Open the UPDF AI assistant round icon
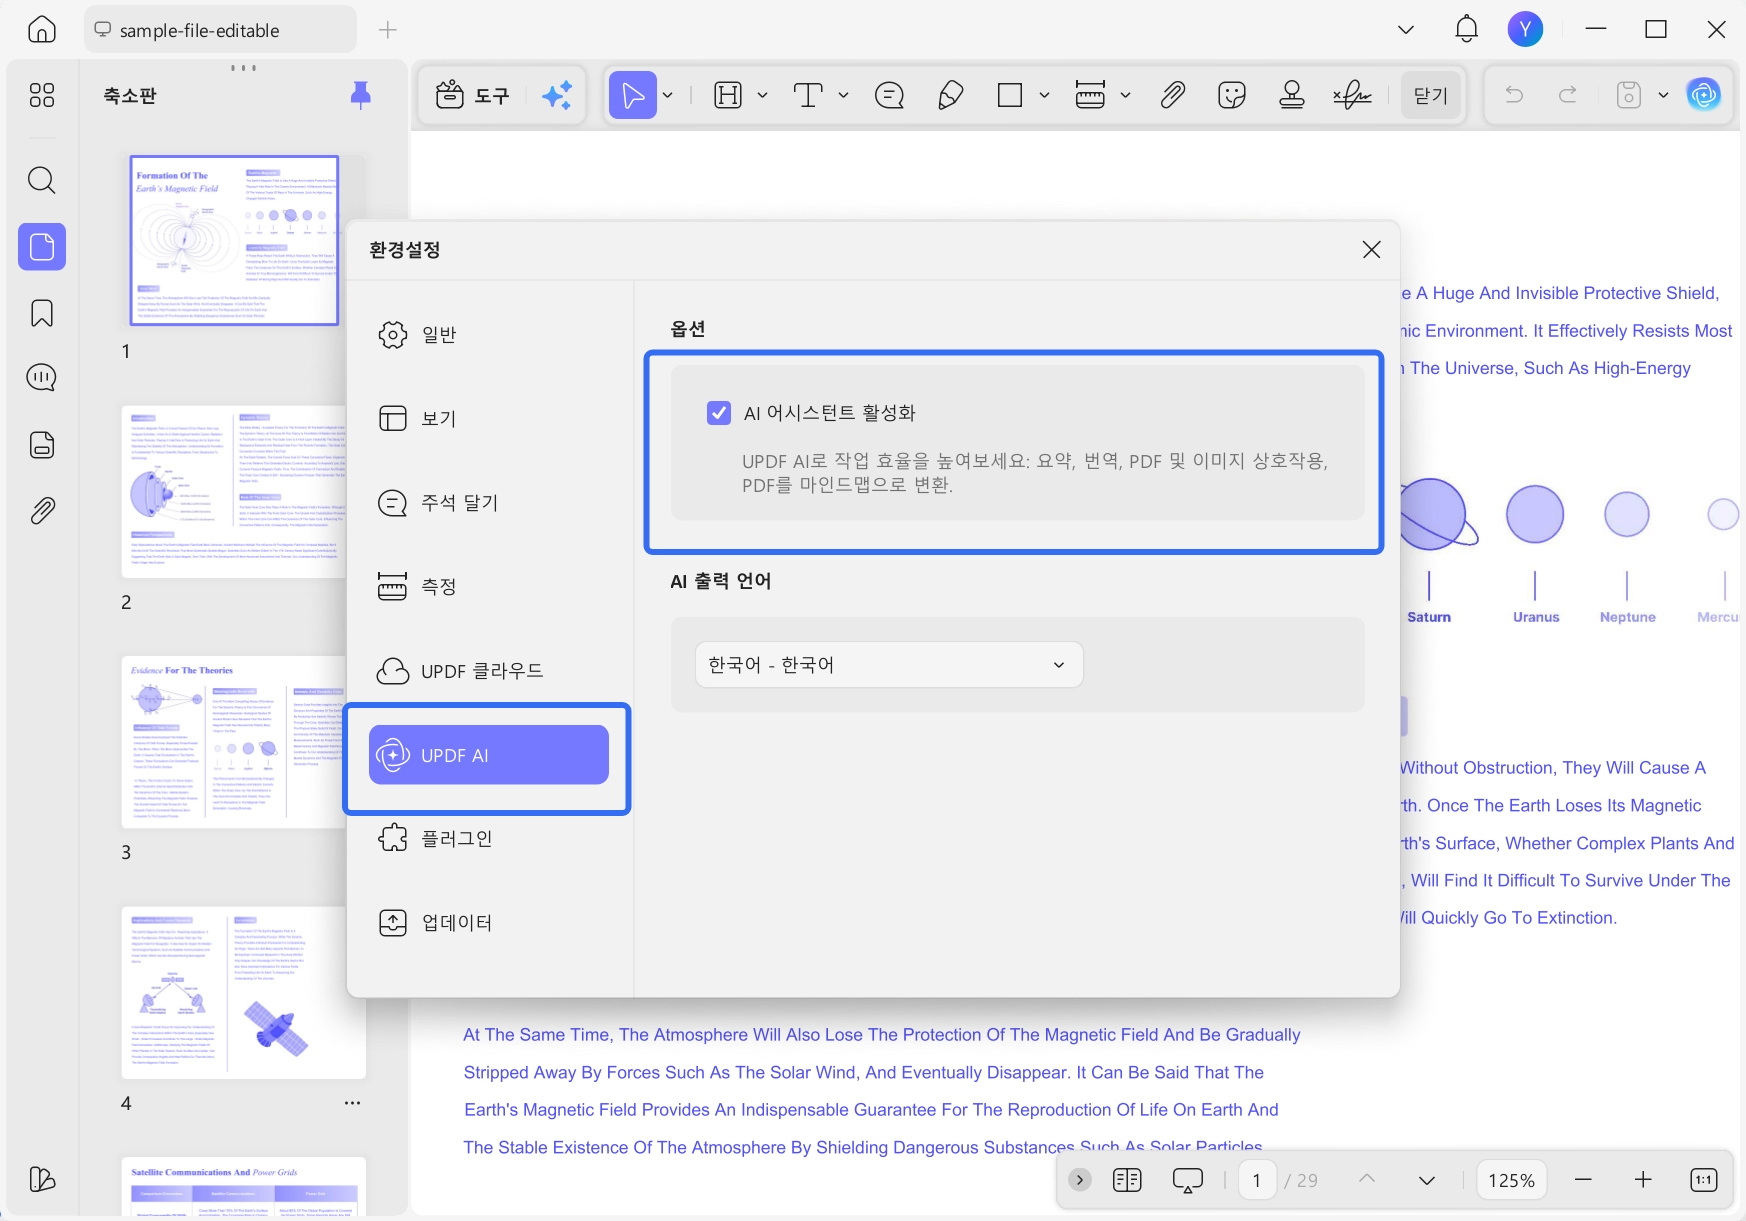Screen dimensions: 1746x1221 (x=1704, y=95)
